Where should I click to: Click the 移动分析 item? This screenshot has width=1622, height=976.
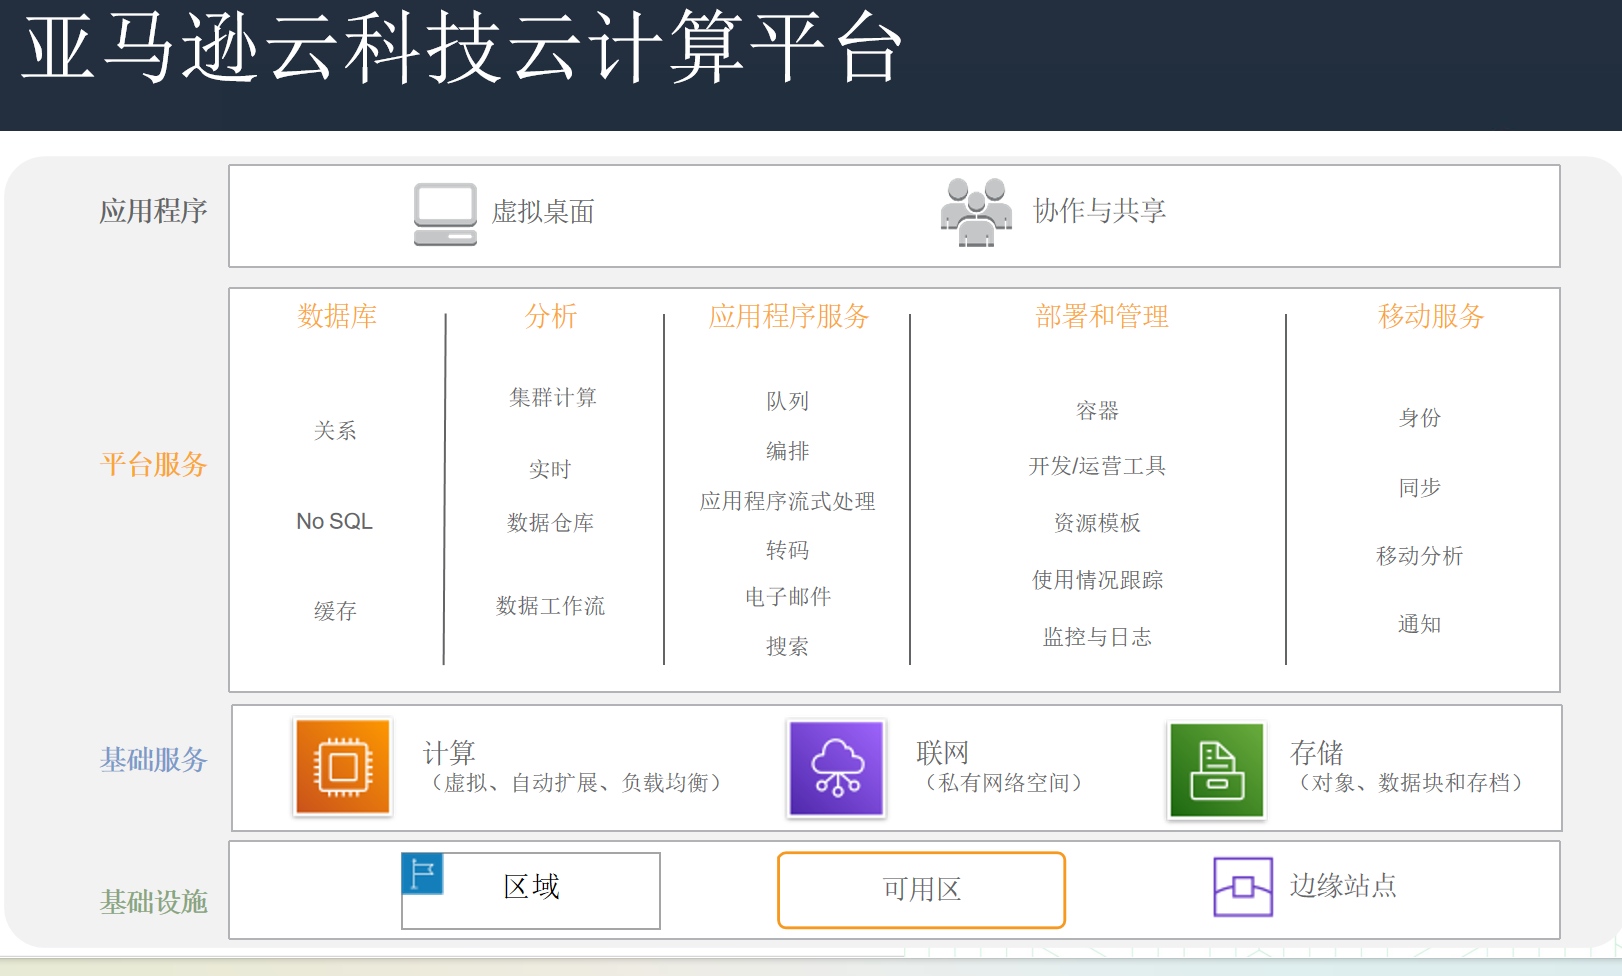click(1419, 556)
